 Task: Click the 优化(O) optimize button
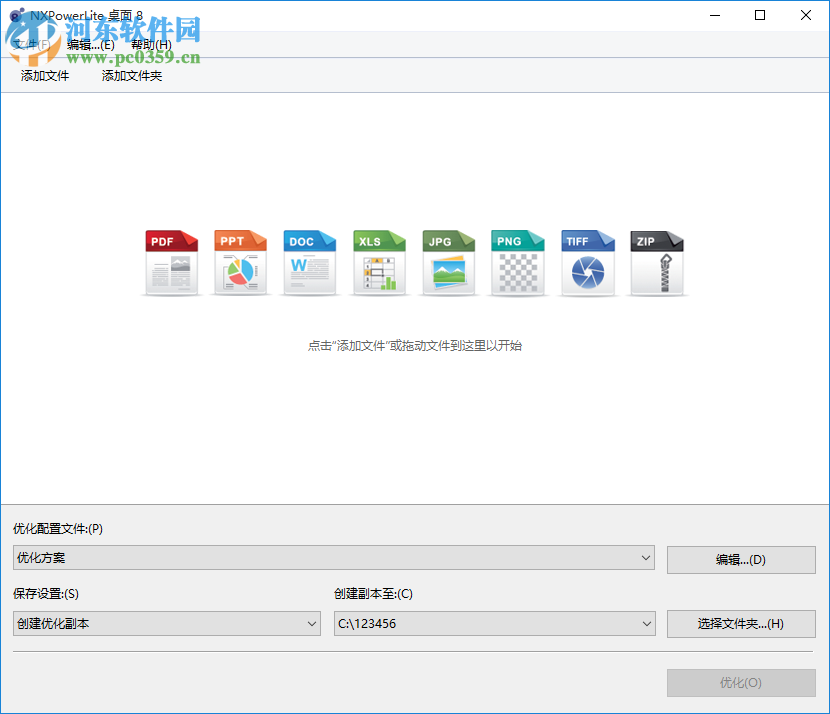pyautogui.click(x=741, y=682)
